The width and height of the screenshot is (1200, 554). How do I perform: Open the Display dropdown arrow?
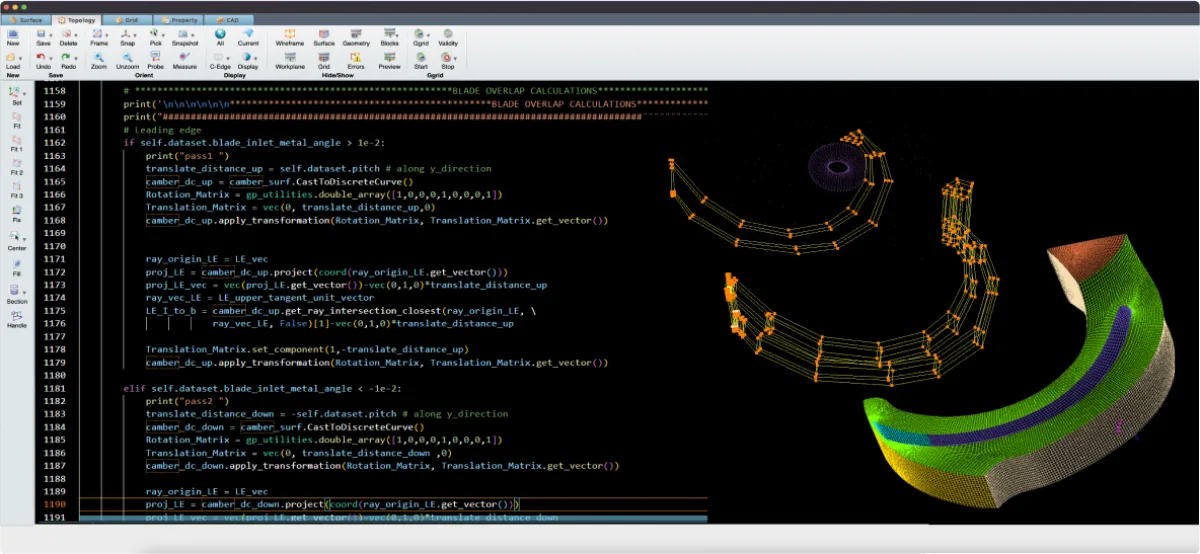[x=255, y=59]
